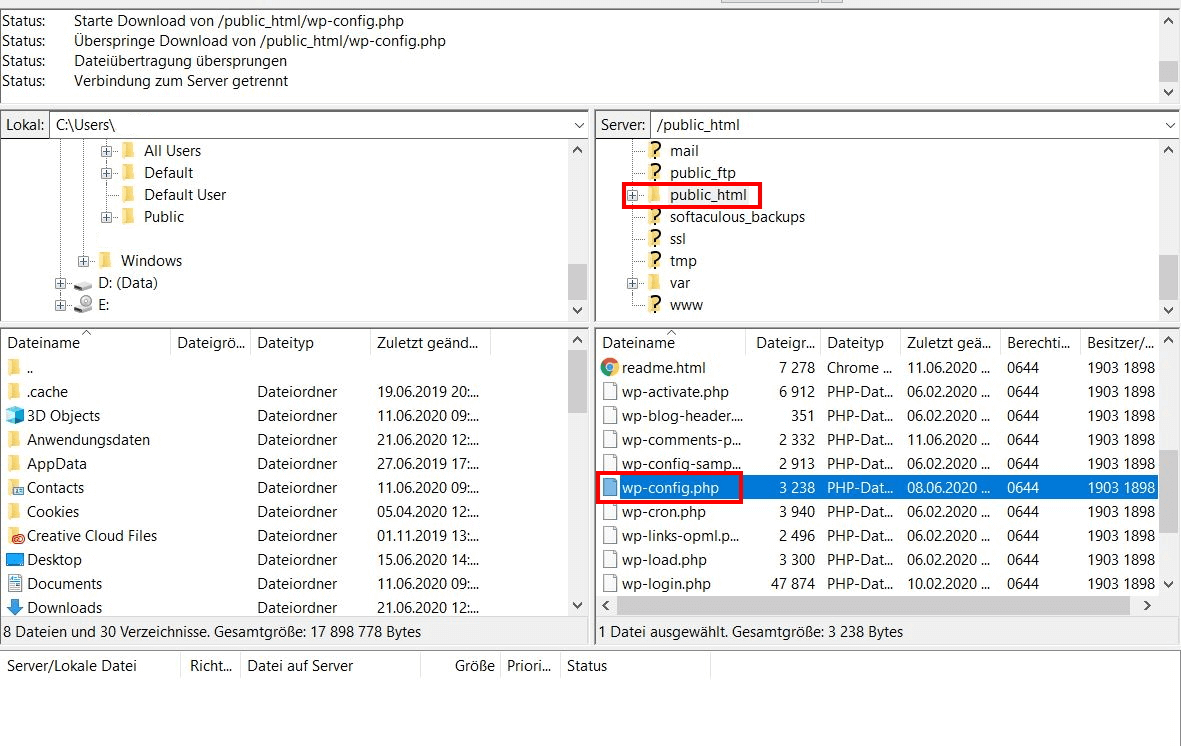The height and width of the screenshot is (746, 1181).
Task: Expand the Windows folder node
Action: 84,261
